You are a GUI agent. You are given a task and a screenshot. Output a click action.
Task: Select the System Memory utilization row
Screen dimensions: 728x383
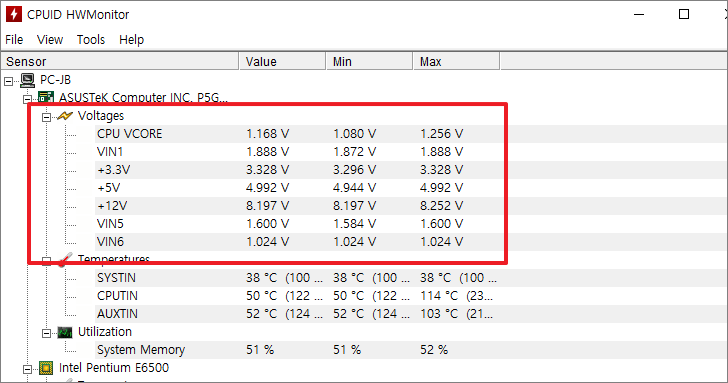(297, 350)
